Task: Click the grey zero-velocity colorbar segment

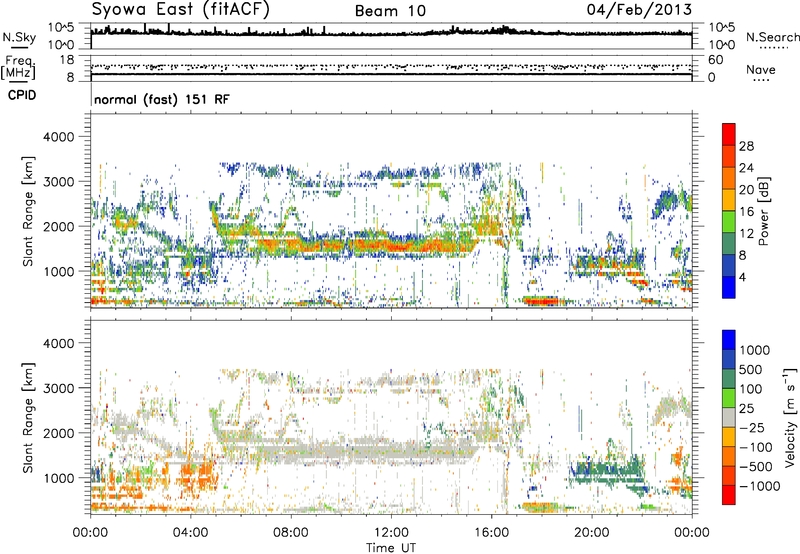Action: click(729, 417)
